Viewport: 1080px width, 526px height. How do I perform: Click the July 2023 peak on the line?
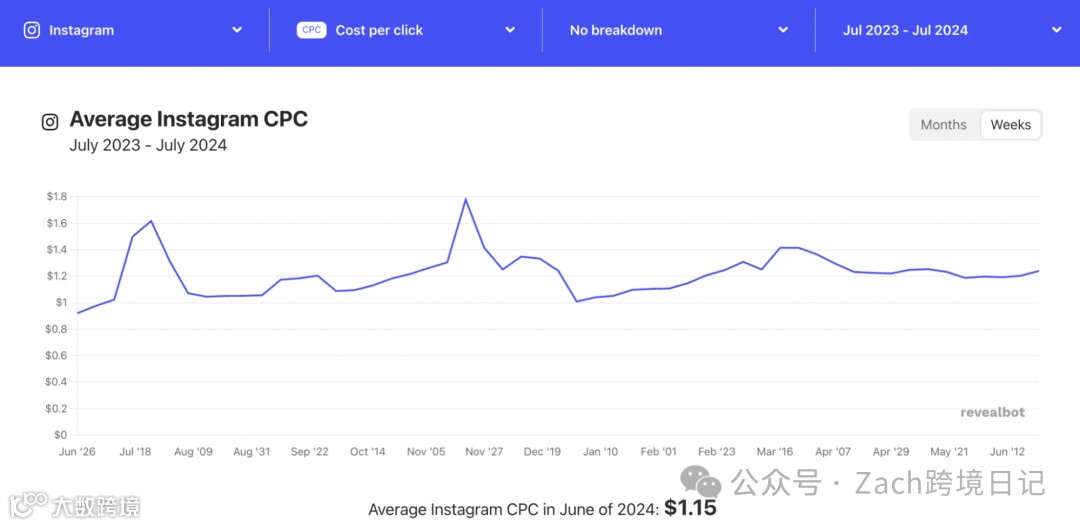[x=150, y=221]
